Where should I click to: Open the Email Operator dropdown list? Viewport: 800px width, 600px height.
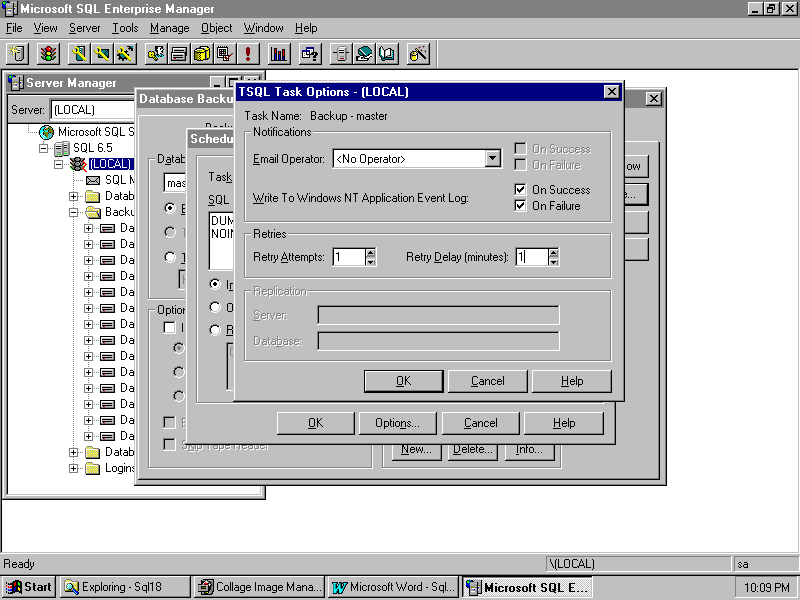pyautogui.click(x=492, y=158)
